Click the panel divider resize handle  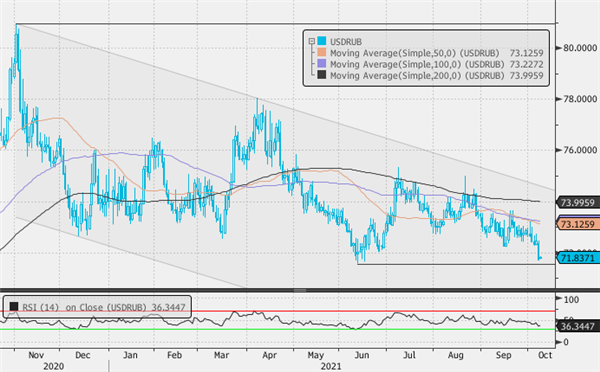coord(300,290)
